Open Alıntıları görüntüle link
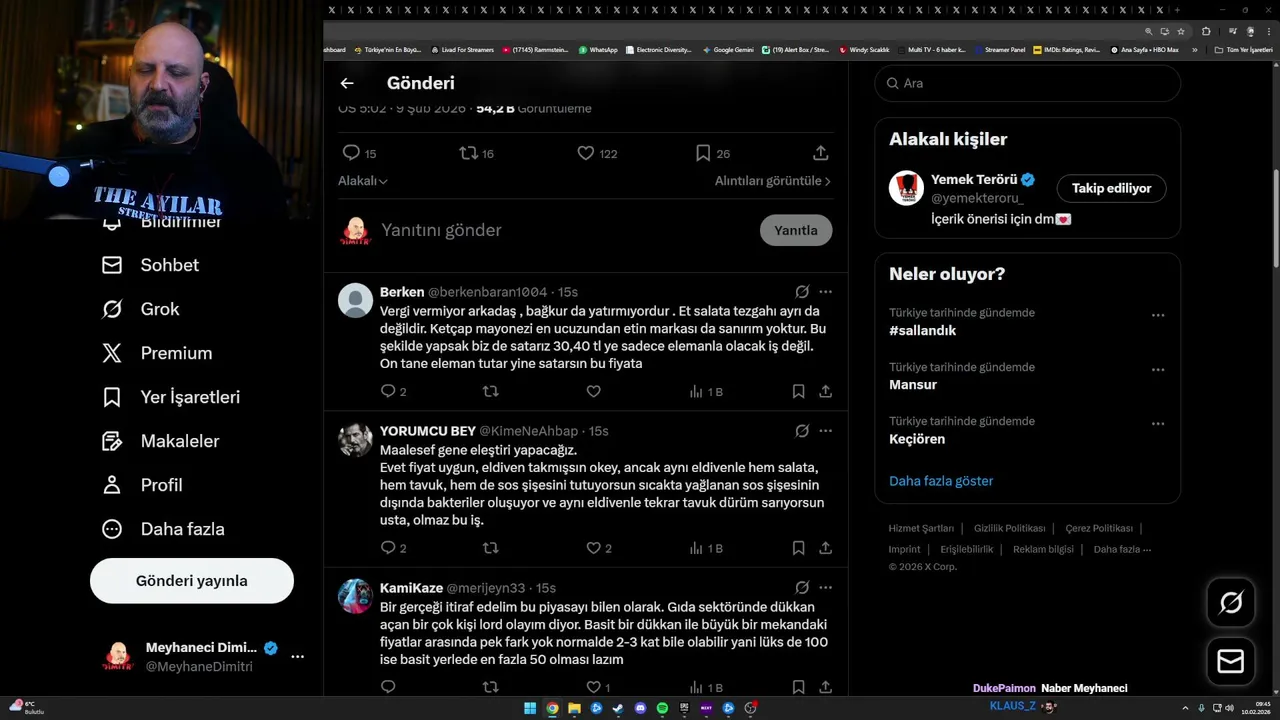 point(773,181)
